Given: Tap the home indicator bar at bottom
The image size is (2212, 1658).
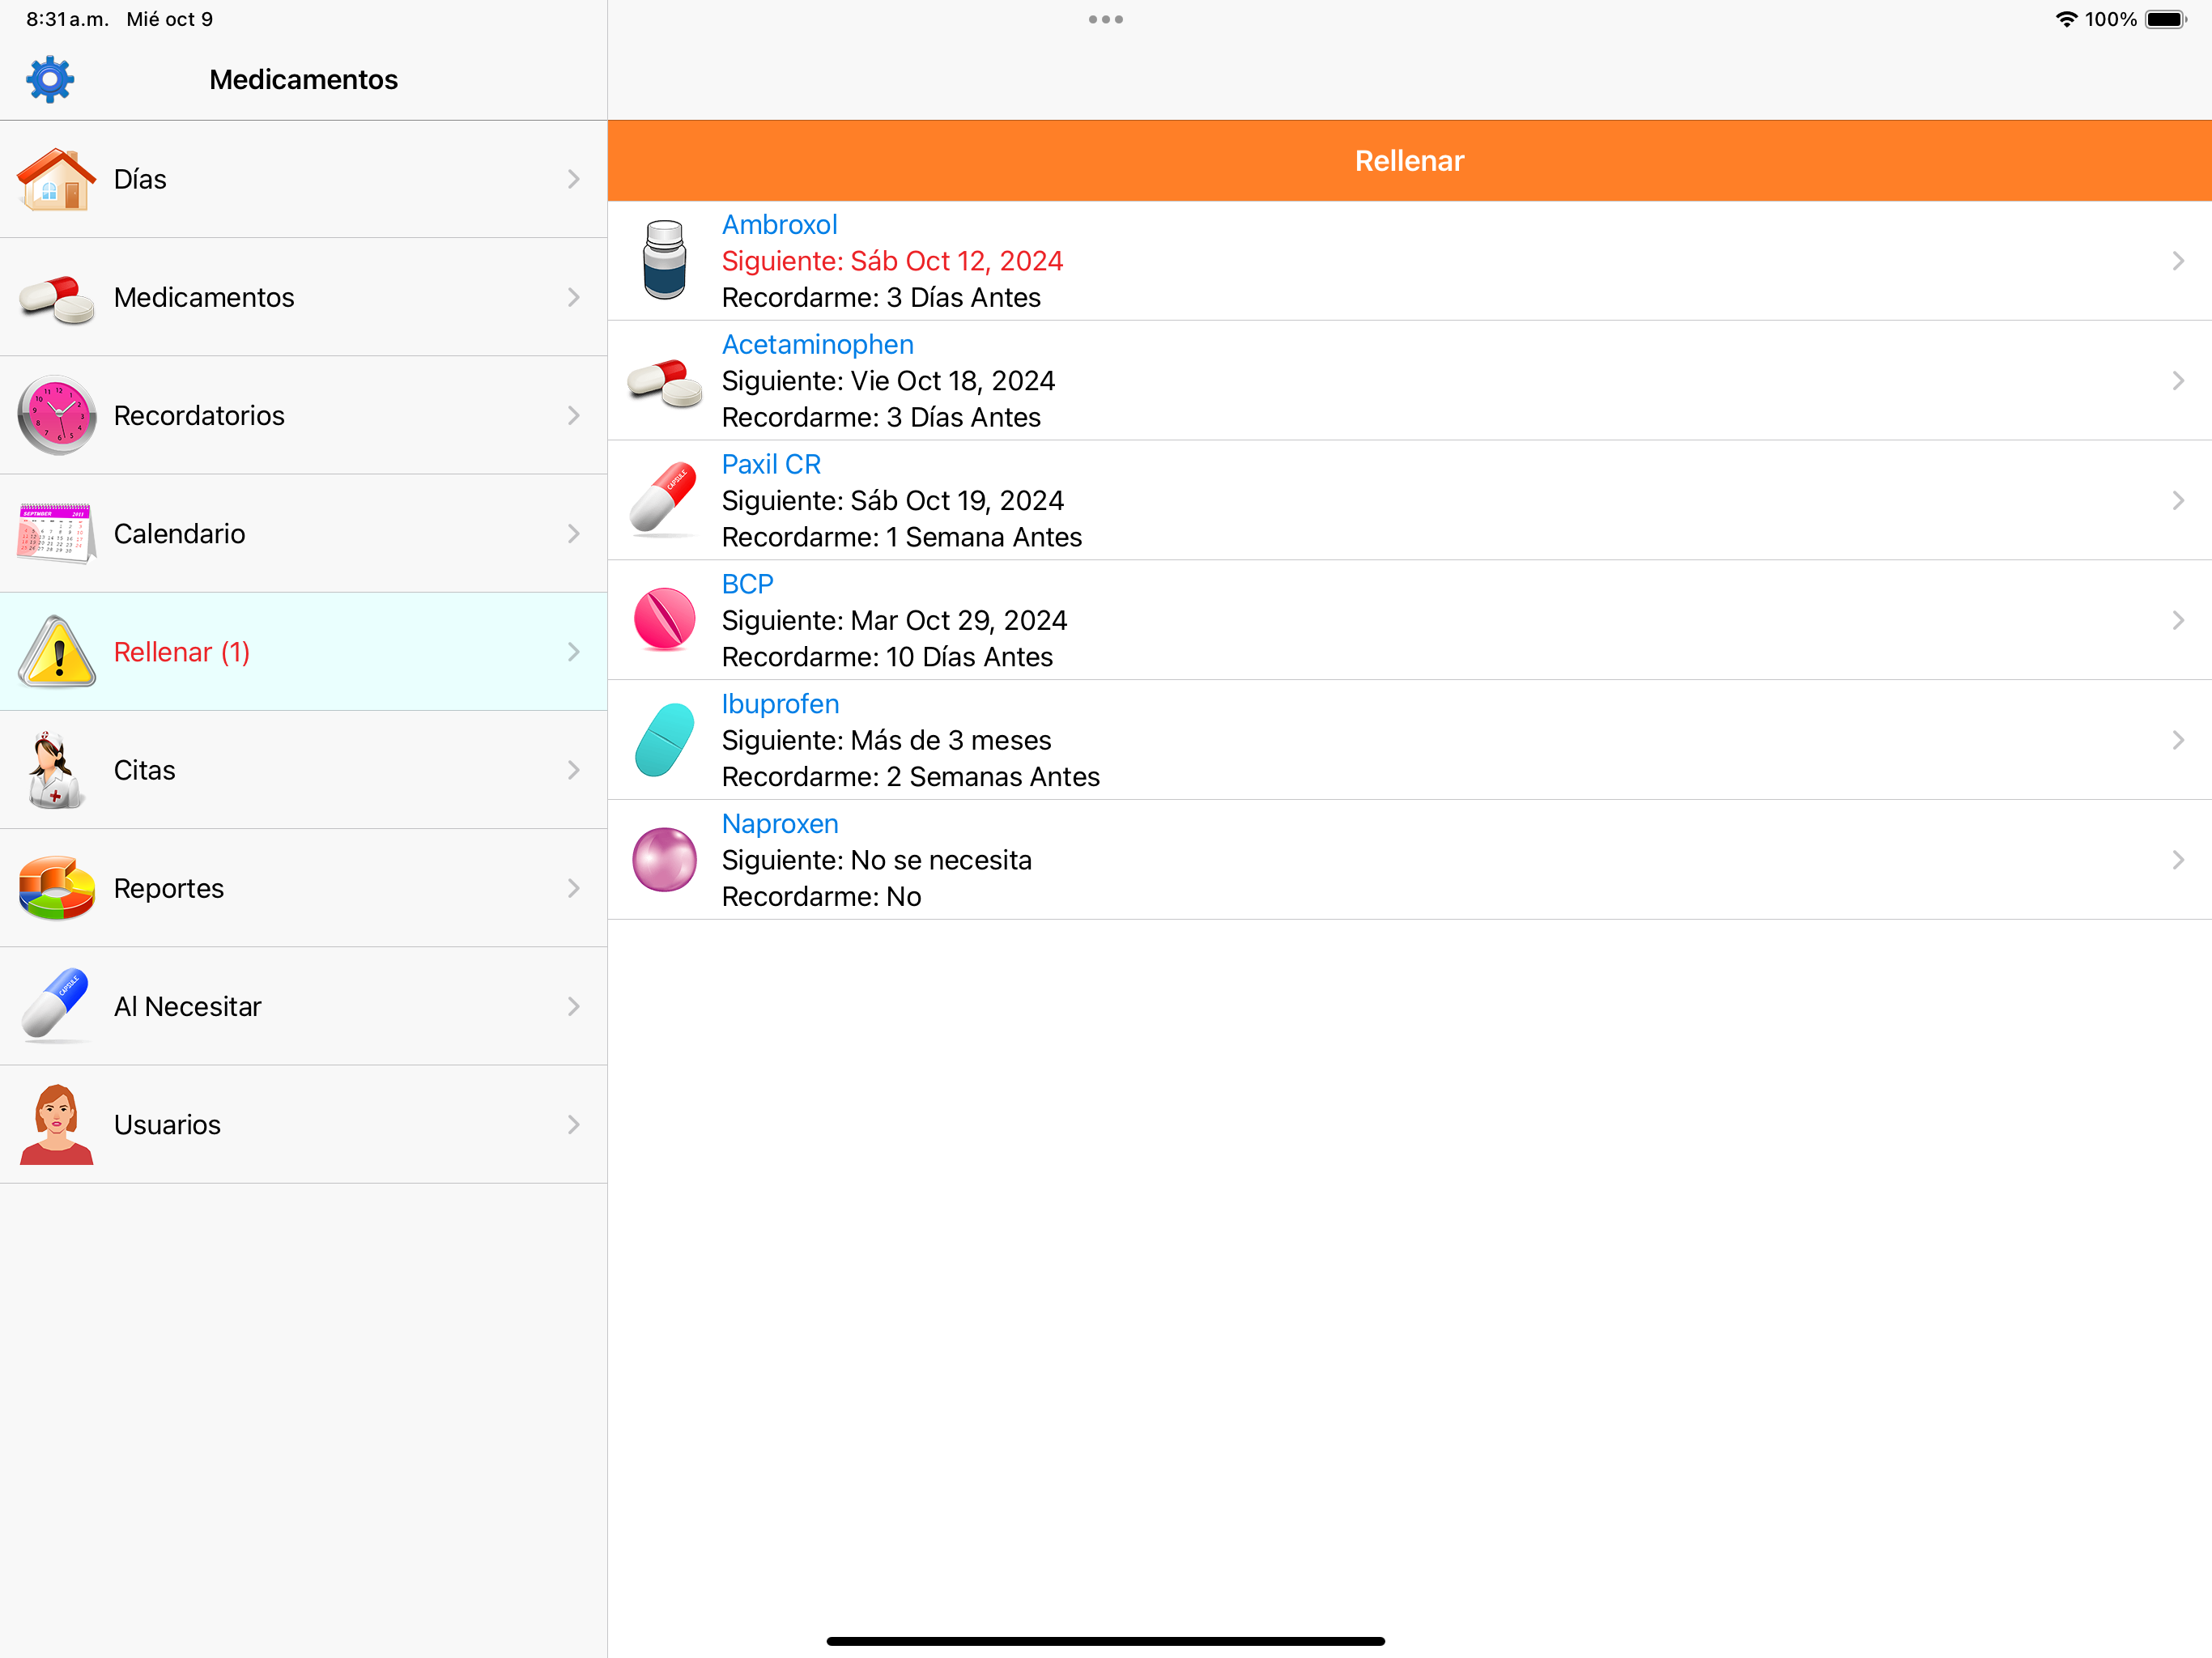Looking at the screenshot, I should 1105,1641.
